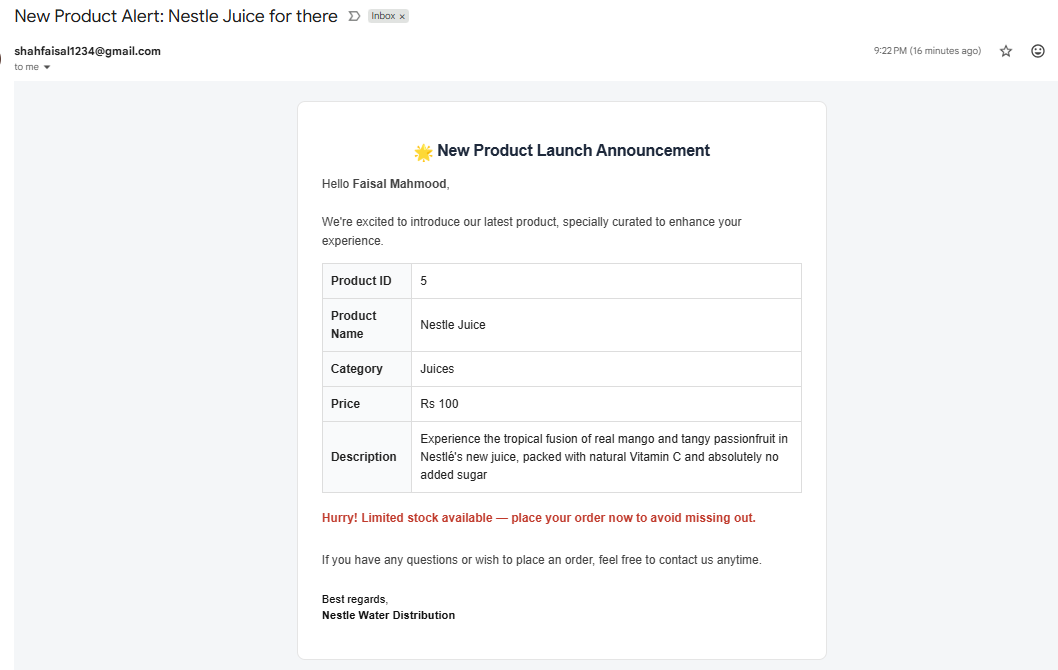The image size is (1058, 670).
Task: Click the Product ID value '5'
Action: pos(423,281)
